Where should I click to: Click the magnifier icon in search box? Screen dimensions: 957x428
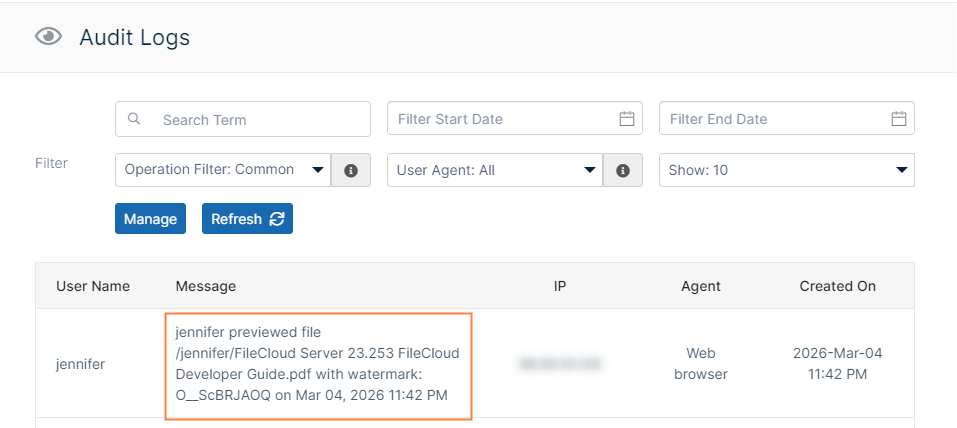click(135, 119)
